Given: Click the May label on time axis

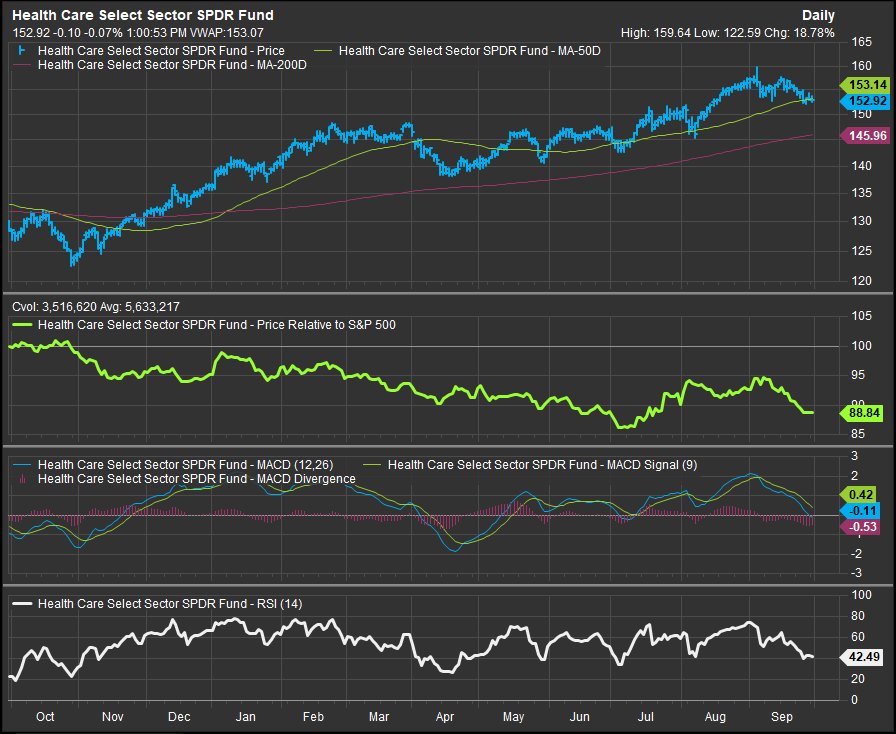Looking at the screenshot, I should [x=514, y=717].
